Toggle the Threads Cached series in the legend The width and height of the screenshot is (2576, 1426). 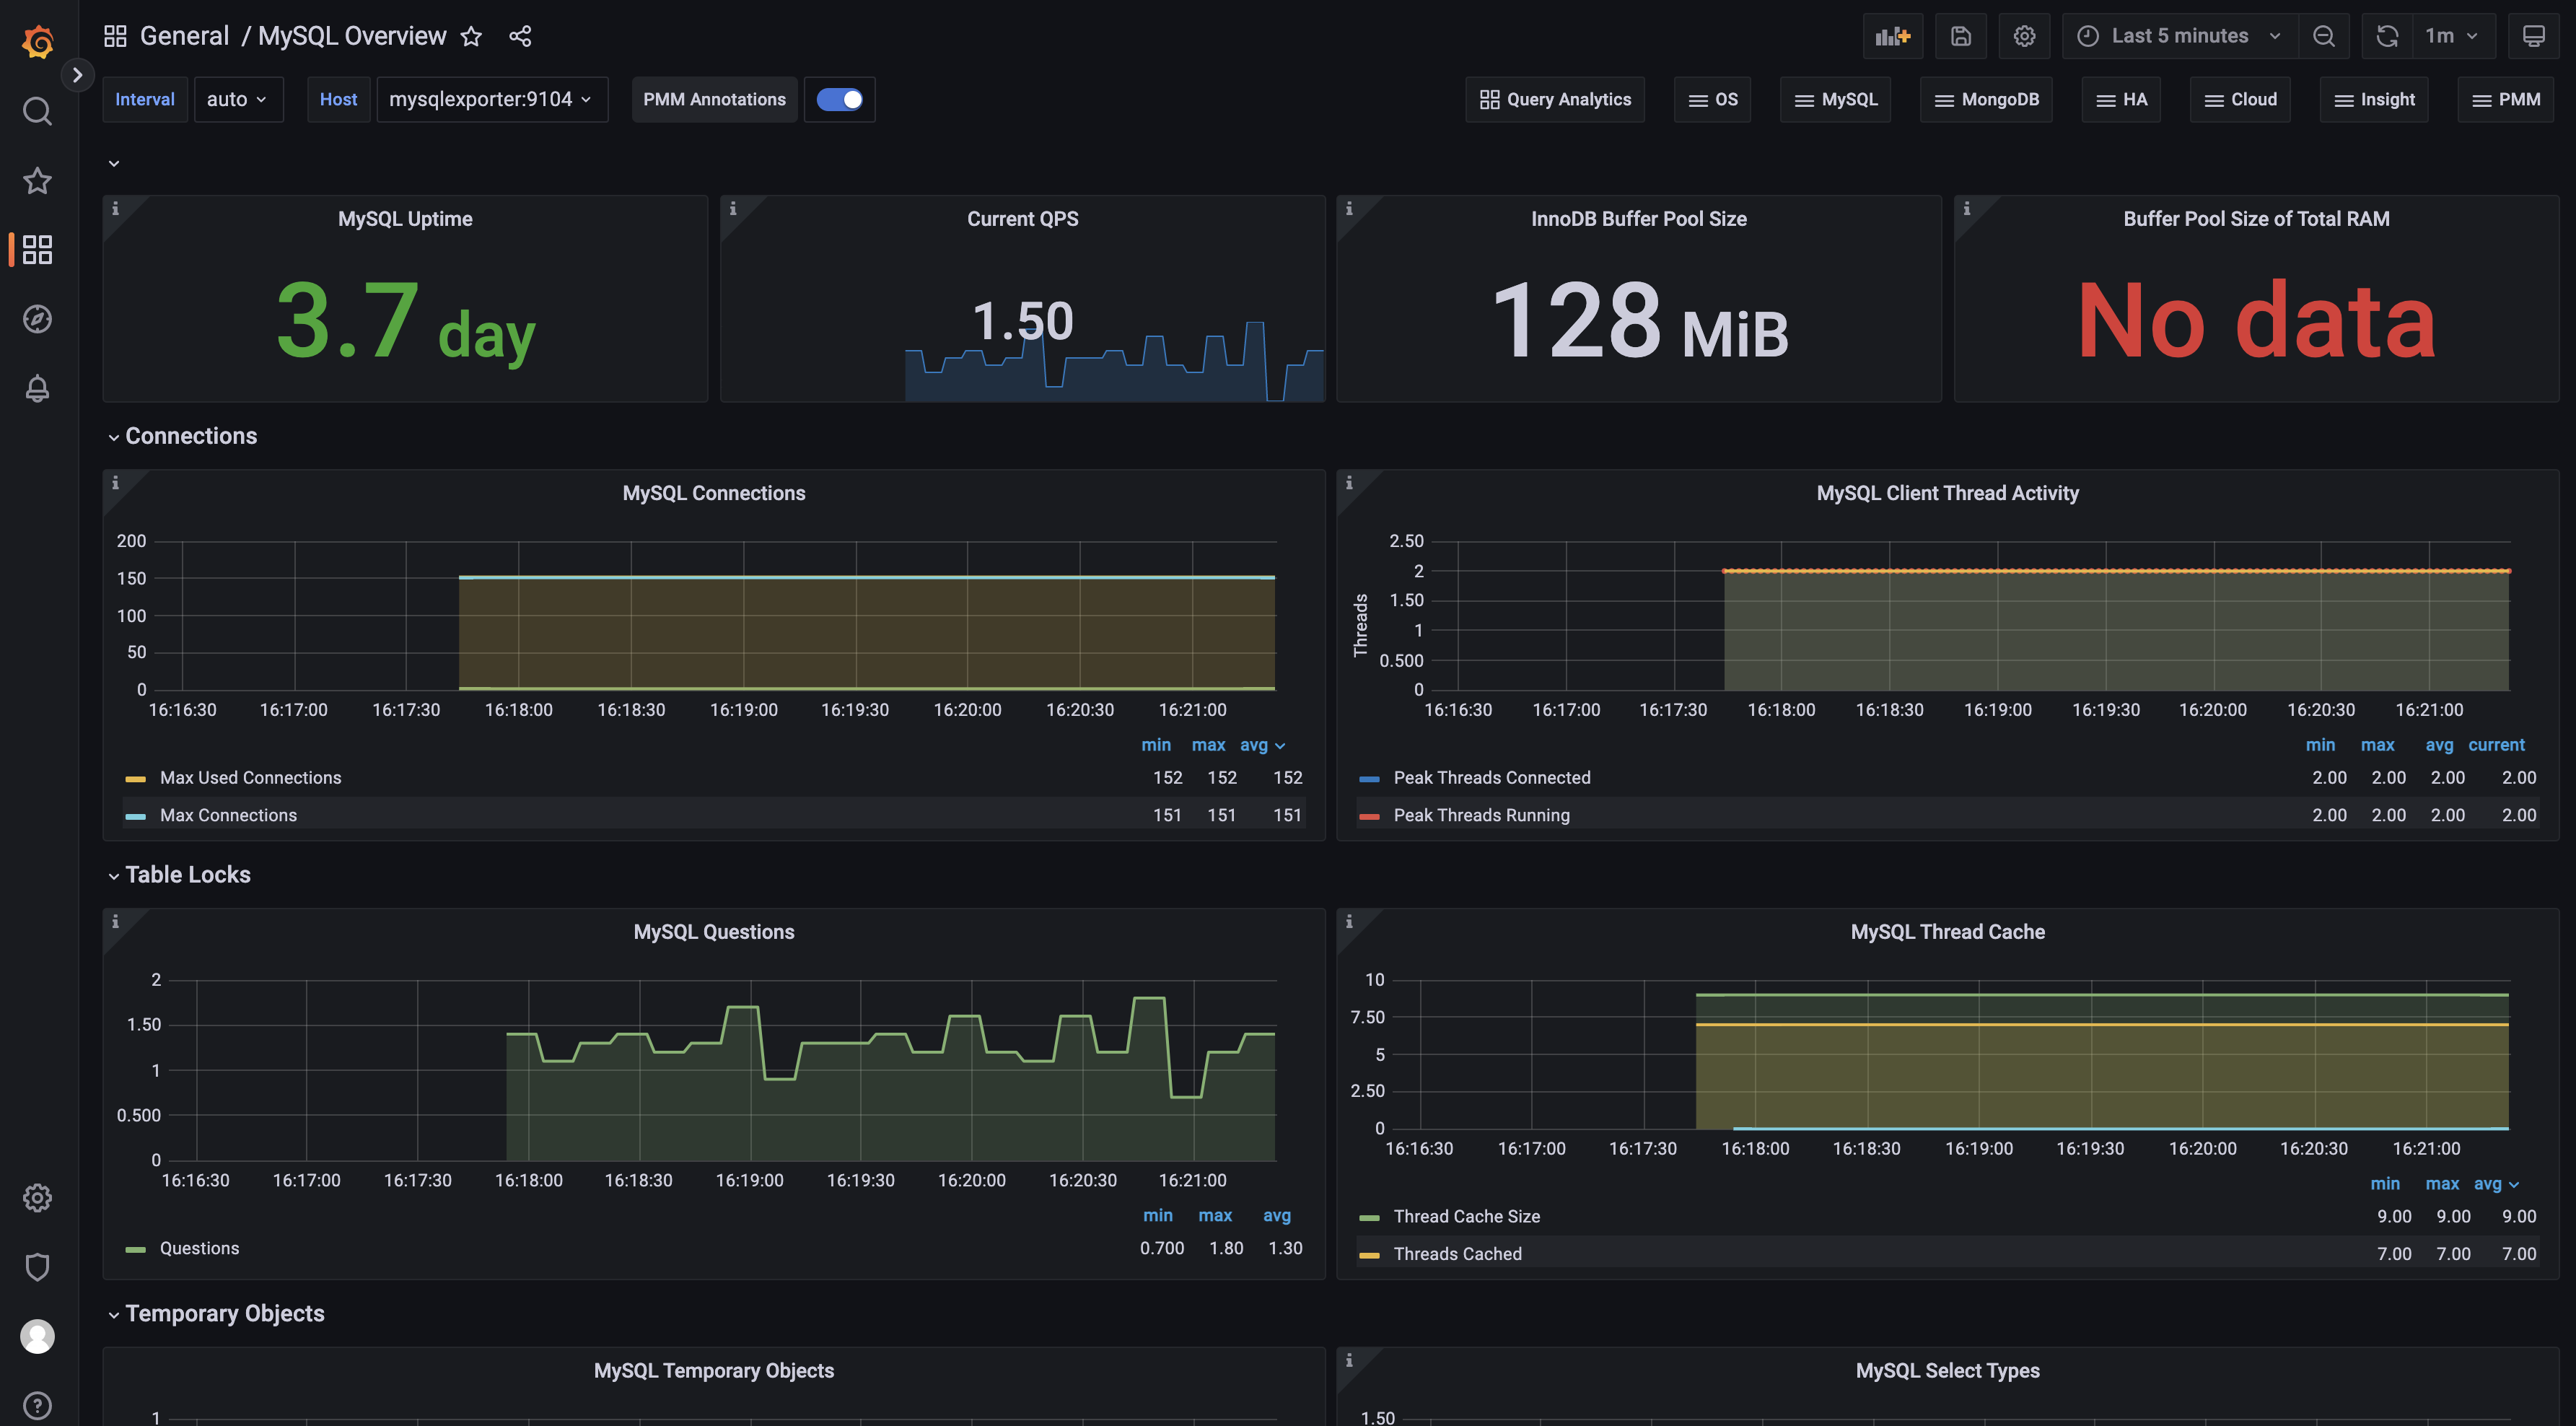point(1457,1254)
